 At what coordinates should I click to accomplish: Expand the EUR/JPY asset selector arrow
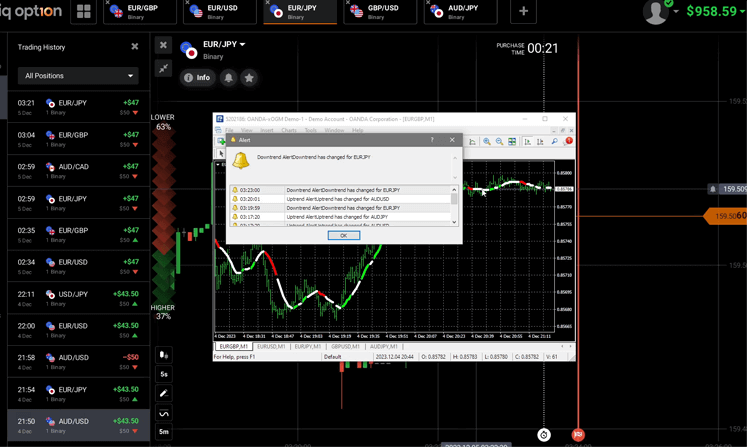pos(242,44)
